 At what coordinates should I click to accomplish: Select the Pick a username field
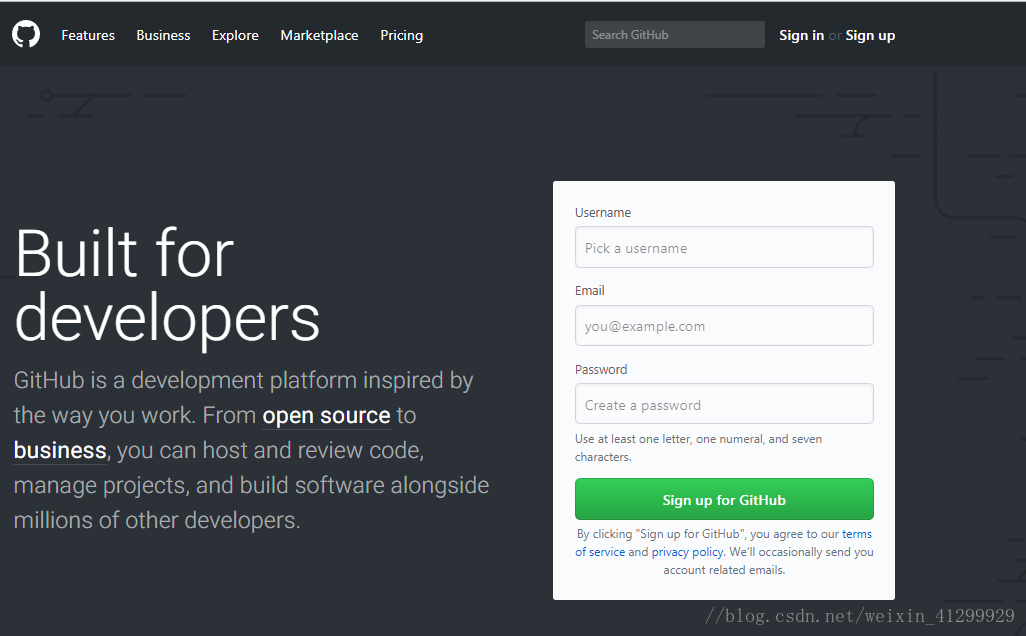point(724,247)
